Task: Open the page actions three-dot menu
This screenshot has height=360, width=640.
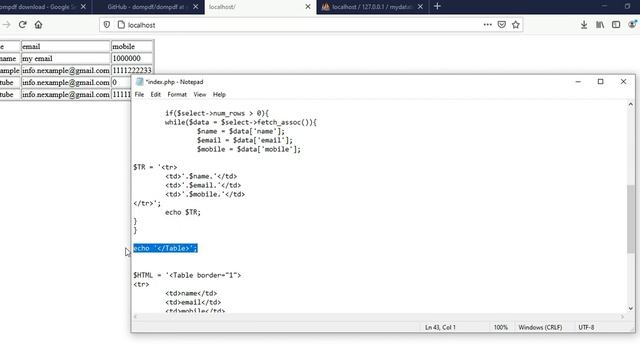Action: (x=487, y=24)
